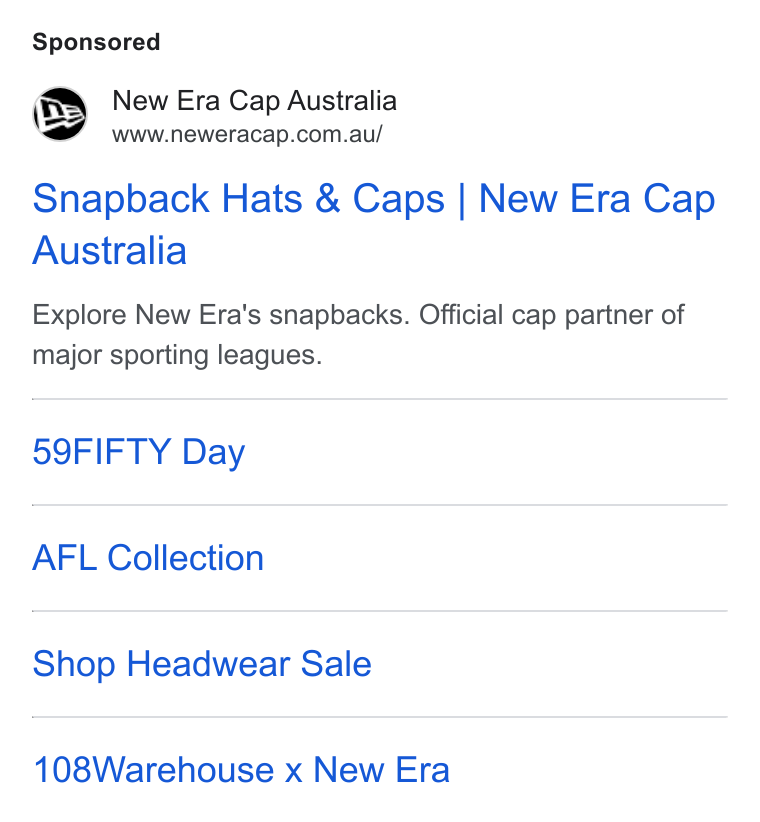Click the word 'Day' in the 59FIFTY link
The image size is (760, 822).
point(213,453)
